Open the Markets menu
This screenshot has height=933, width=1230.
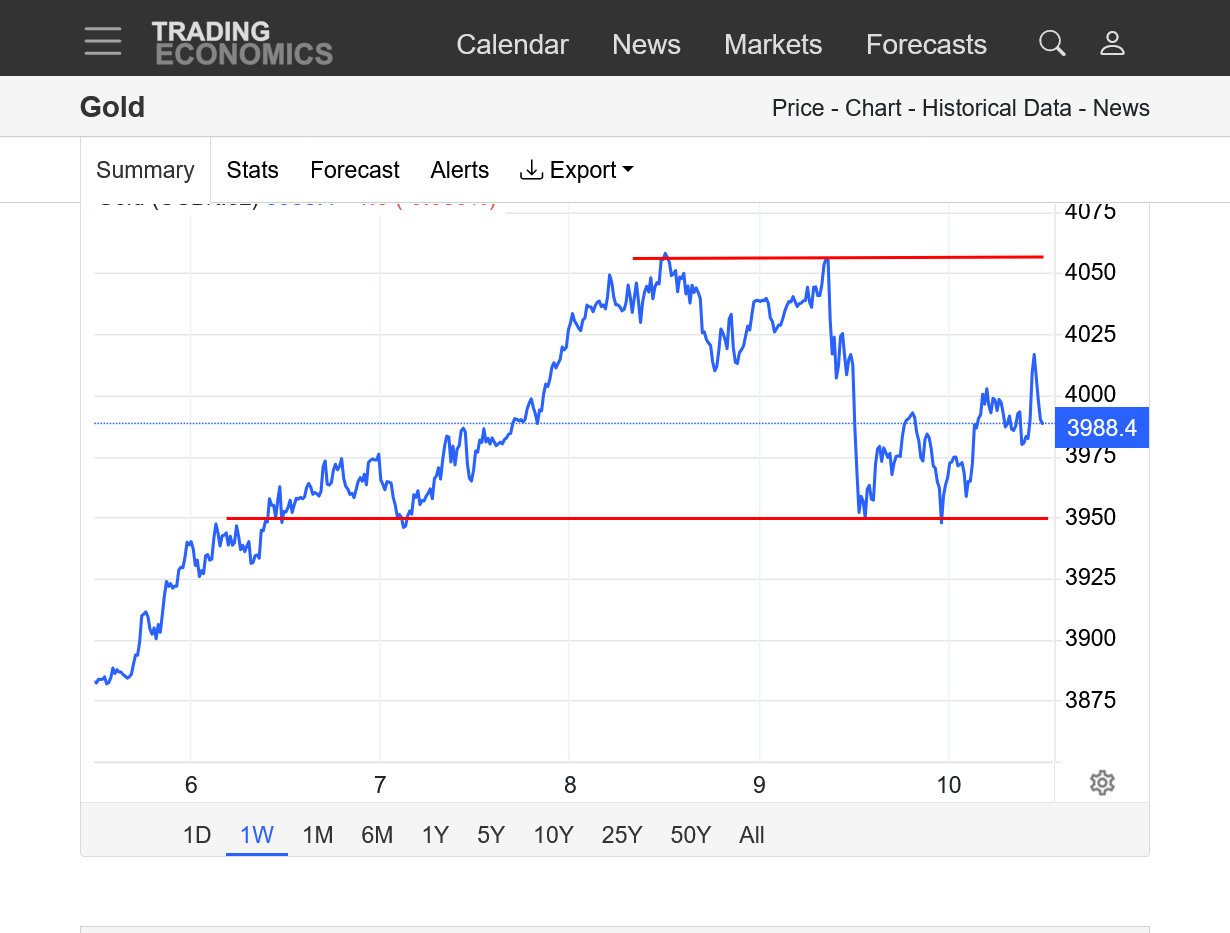click(x=773, y=45)
